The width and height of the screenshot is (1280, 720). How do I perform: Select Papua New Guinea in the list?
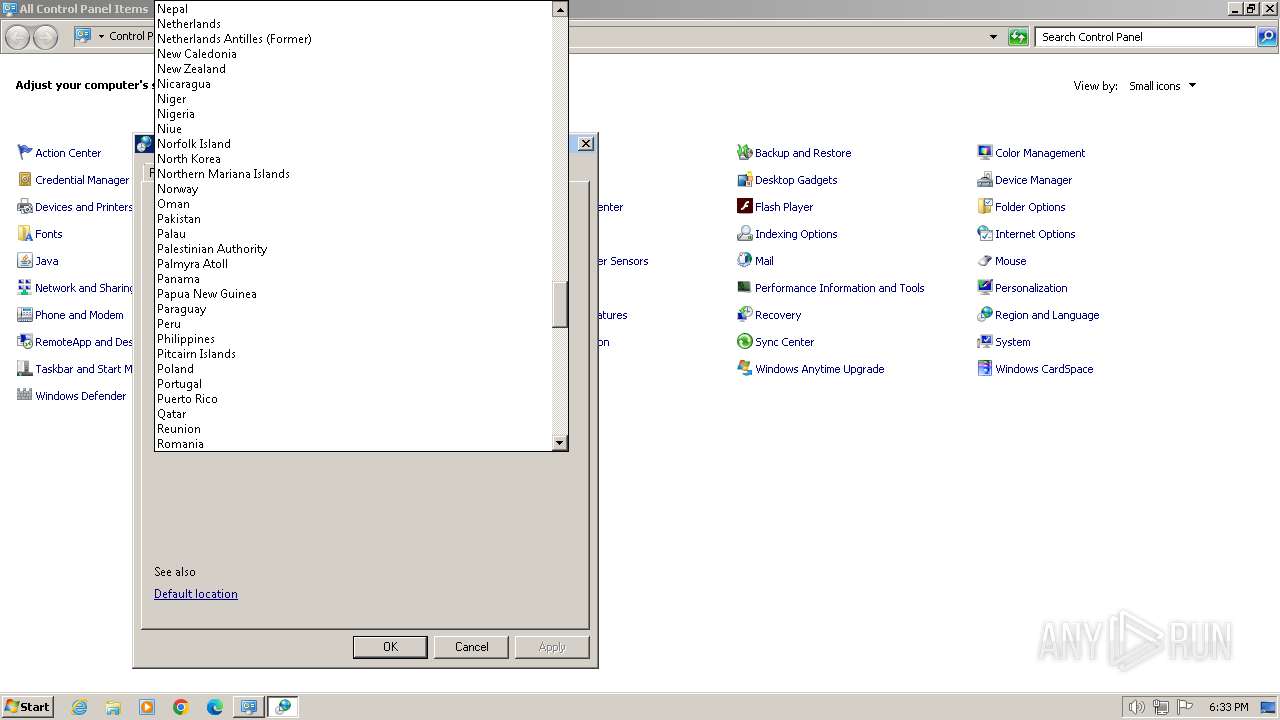(354, 294)
